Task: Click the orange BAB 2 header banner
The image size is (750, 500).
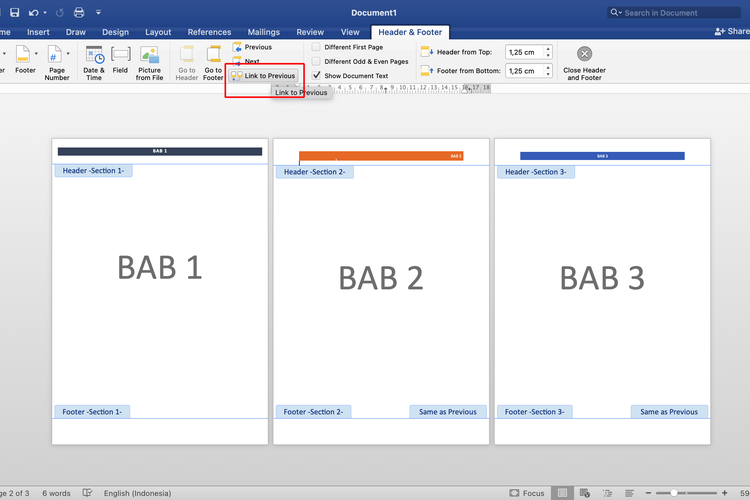Action: [x=381, y=156]
